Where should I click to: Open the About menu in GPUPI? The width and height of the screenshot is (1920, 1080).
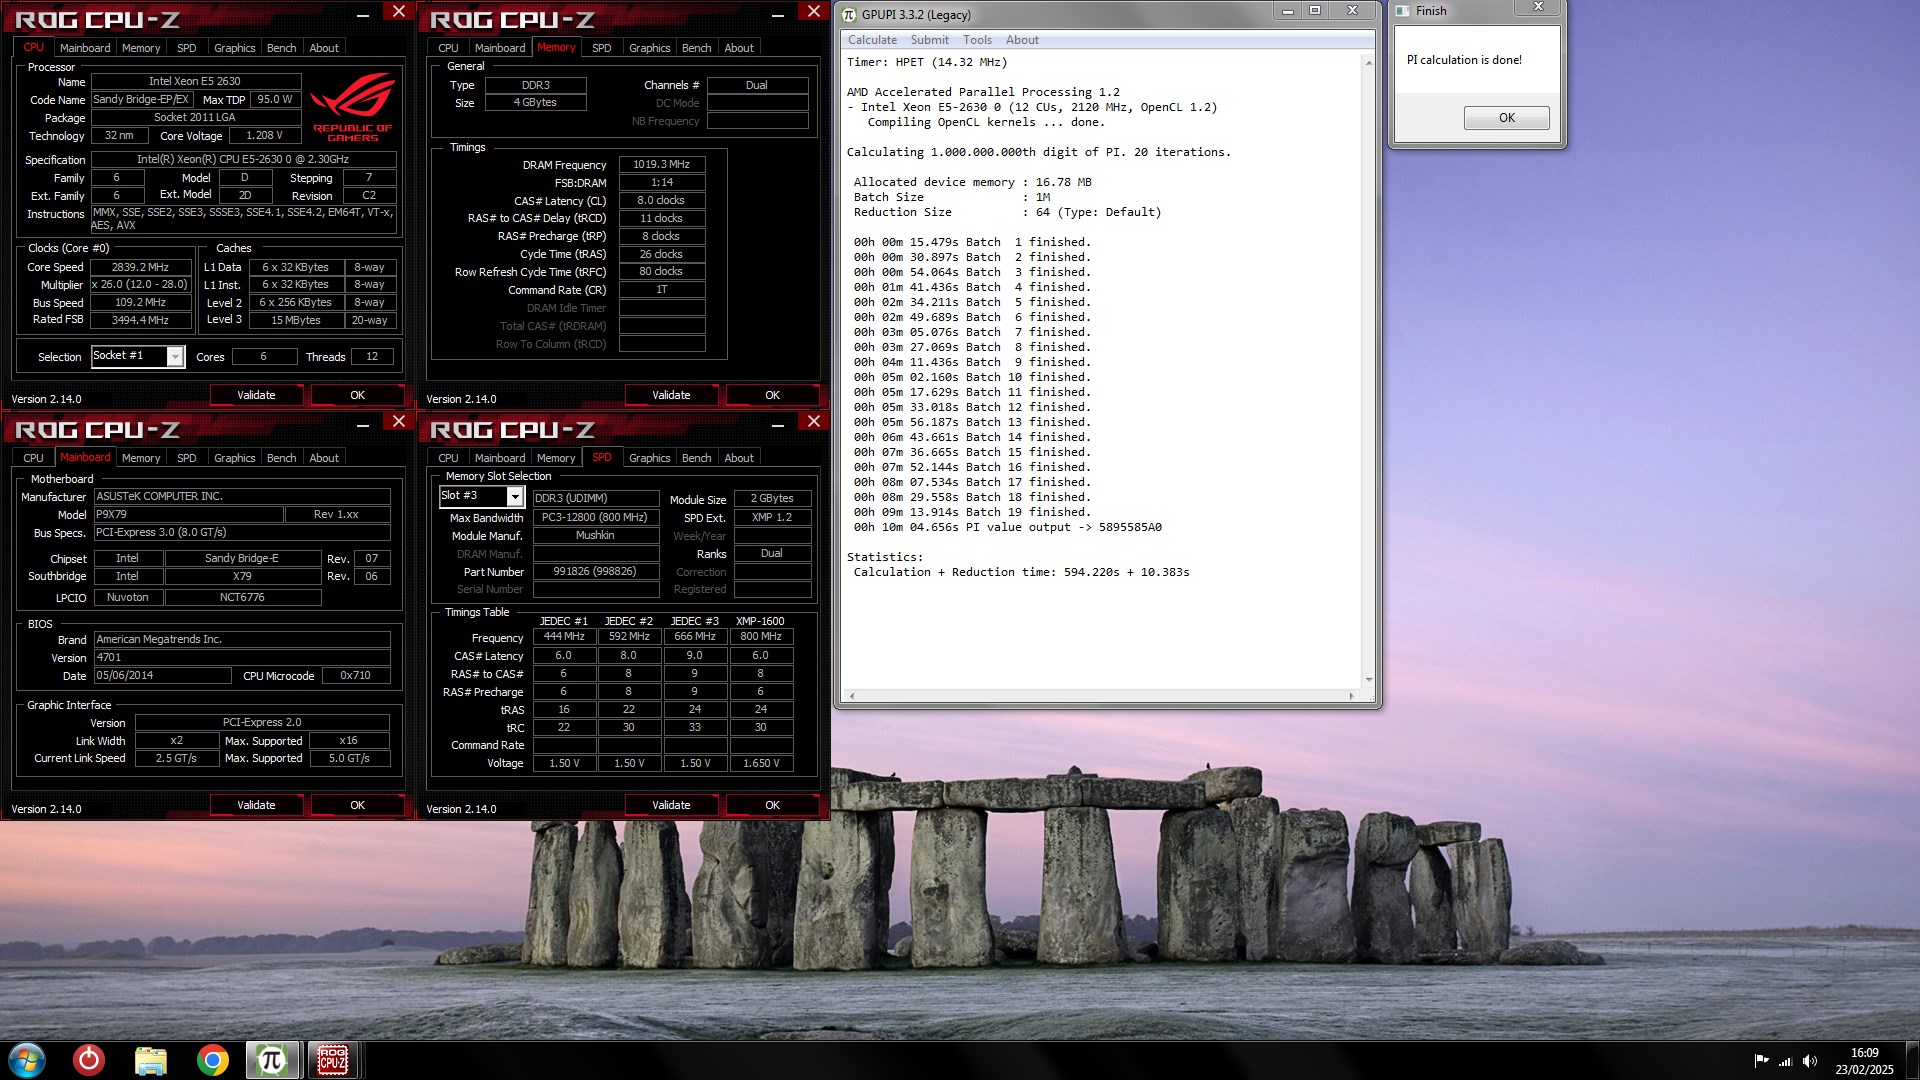click(1022, 40)
